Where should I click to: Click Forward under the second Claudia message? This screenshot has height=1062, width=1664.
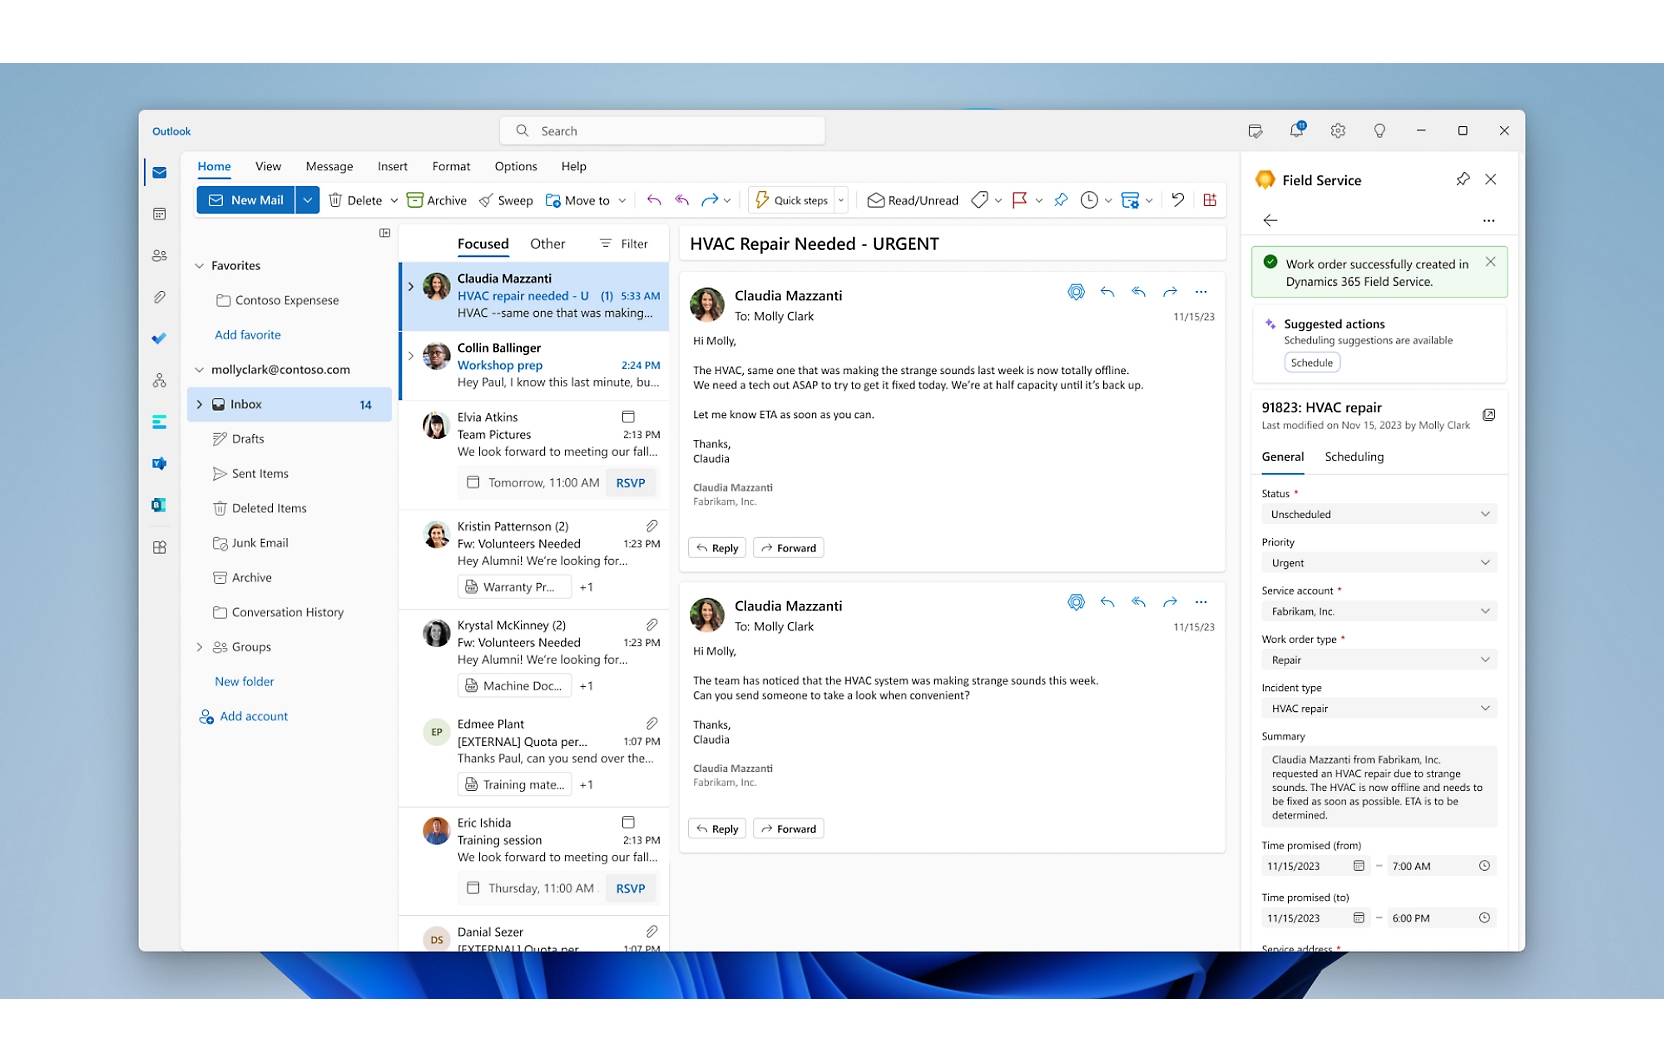click(x=788, y=829)
